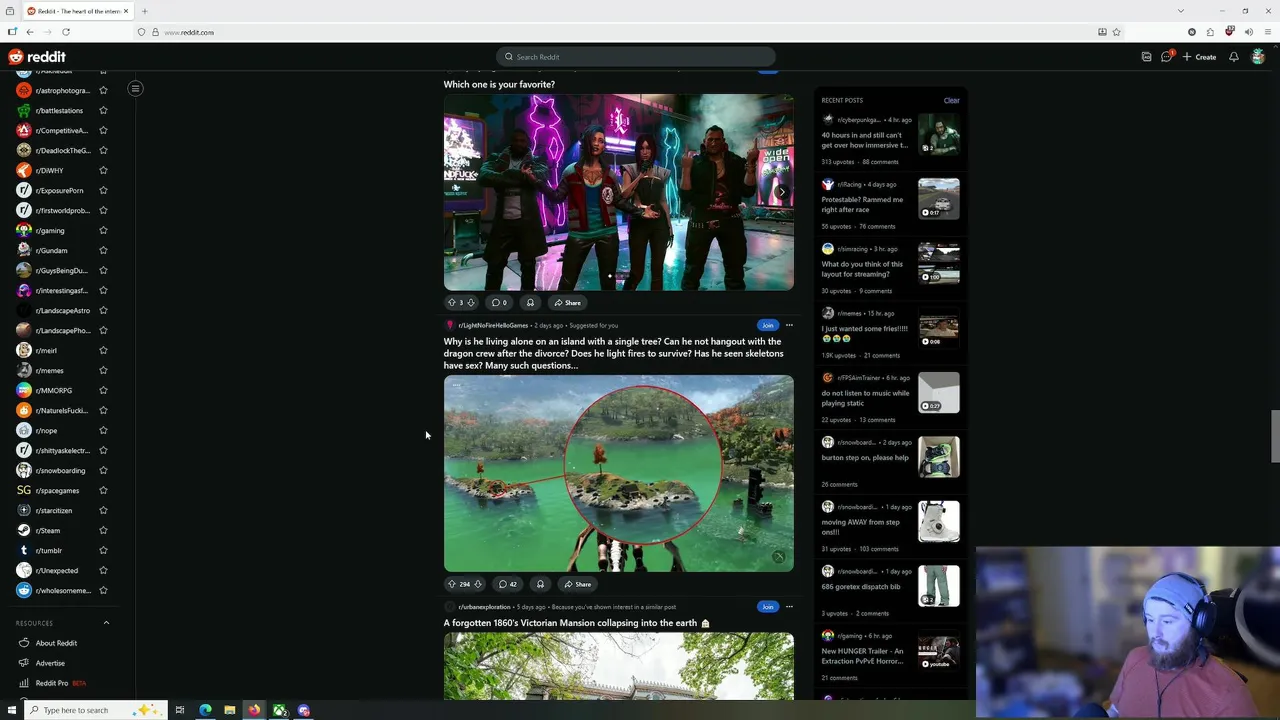The width and height of the screenshot is (1280, 720).
Task: Join the r/LightNoFireHelloGames community
Action: [x=767, y=325]
